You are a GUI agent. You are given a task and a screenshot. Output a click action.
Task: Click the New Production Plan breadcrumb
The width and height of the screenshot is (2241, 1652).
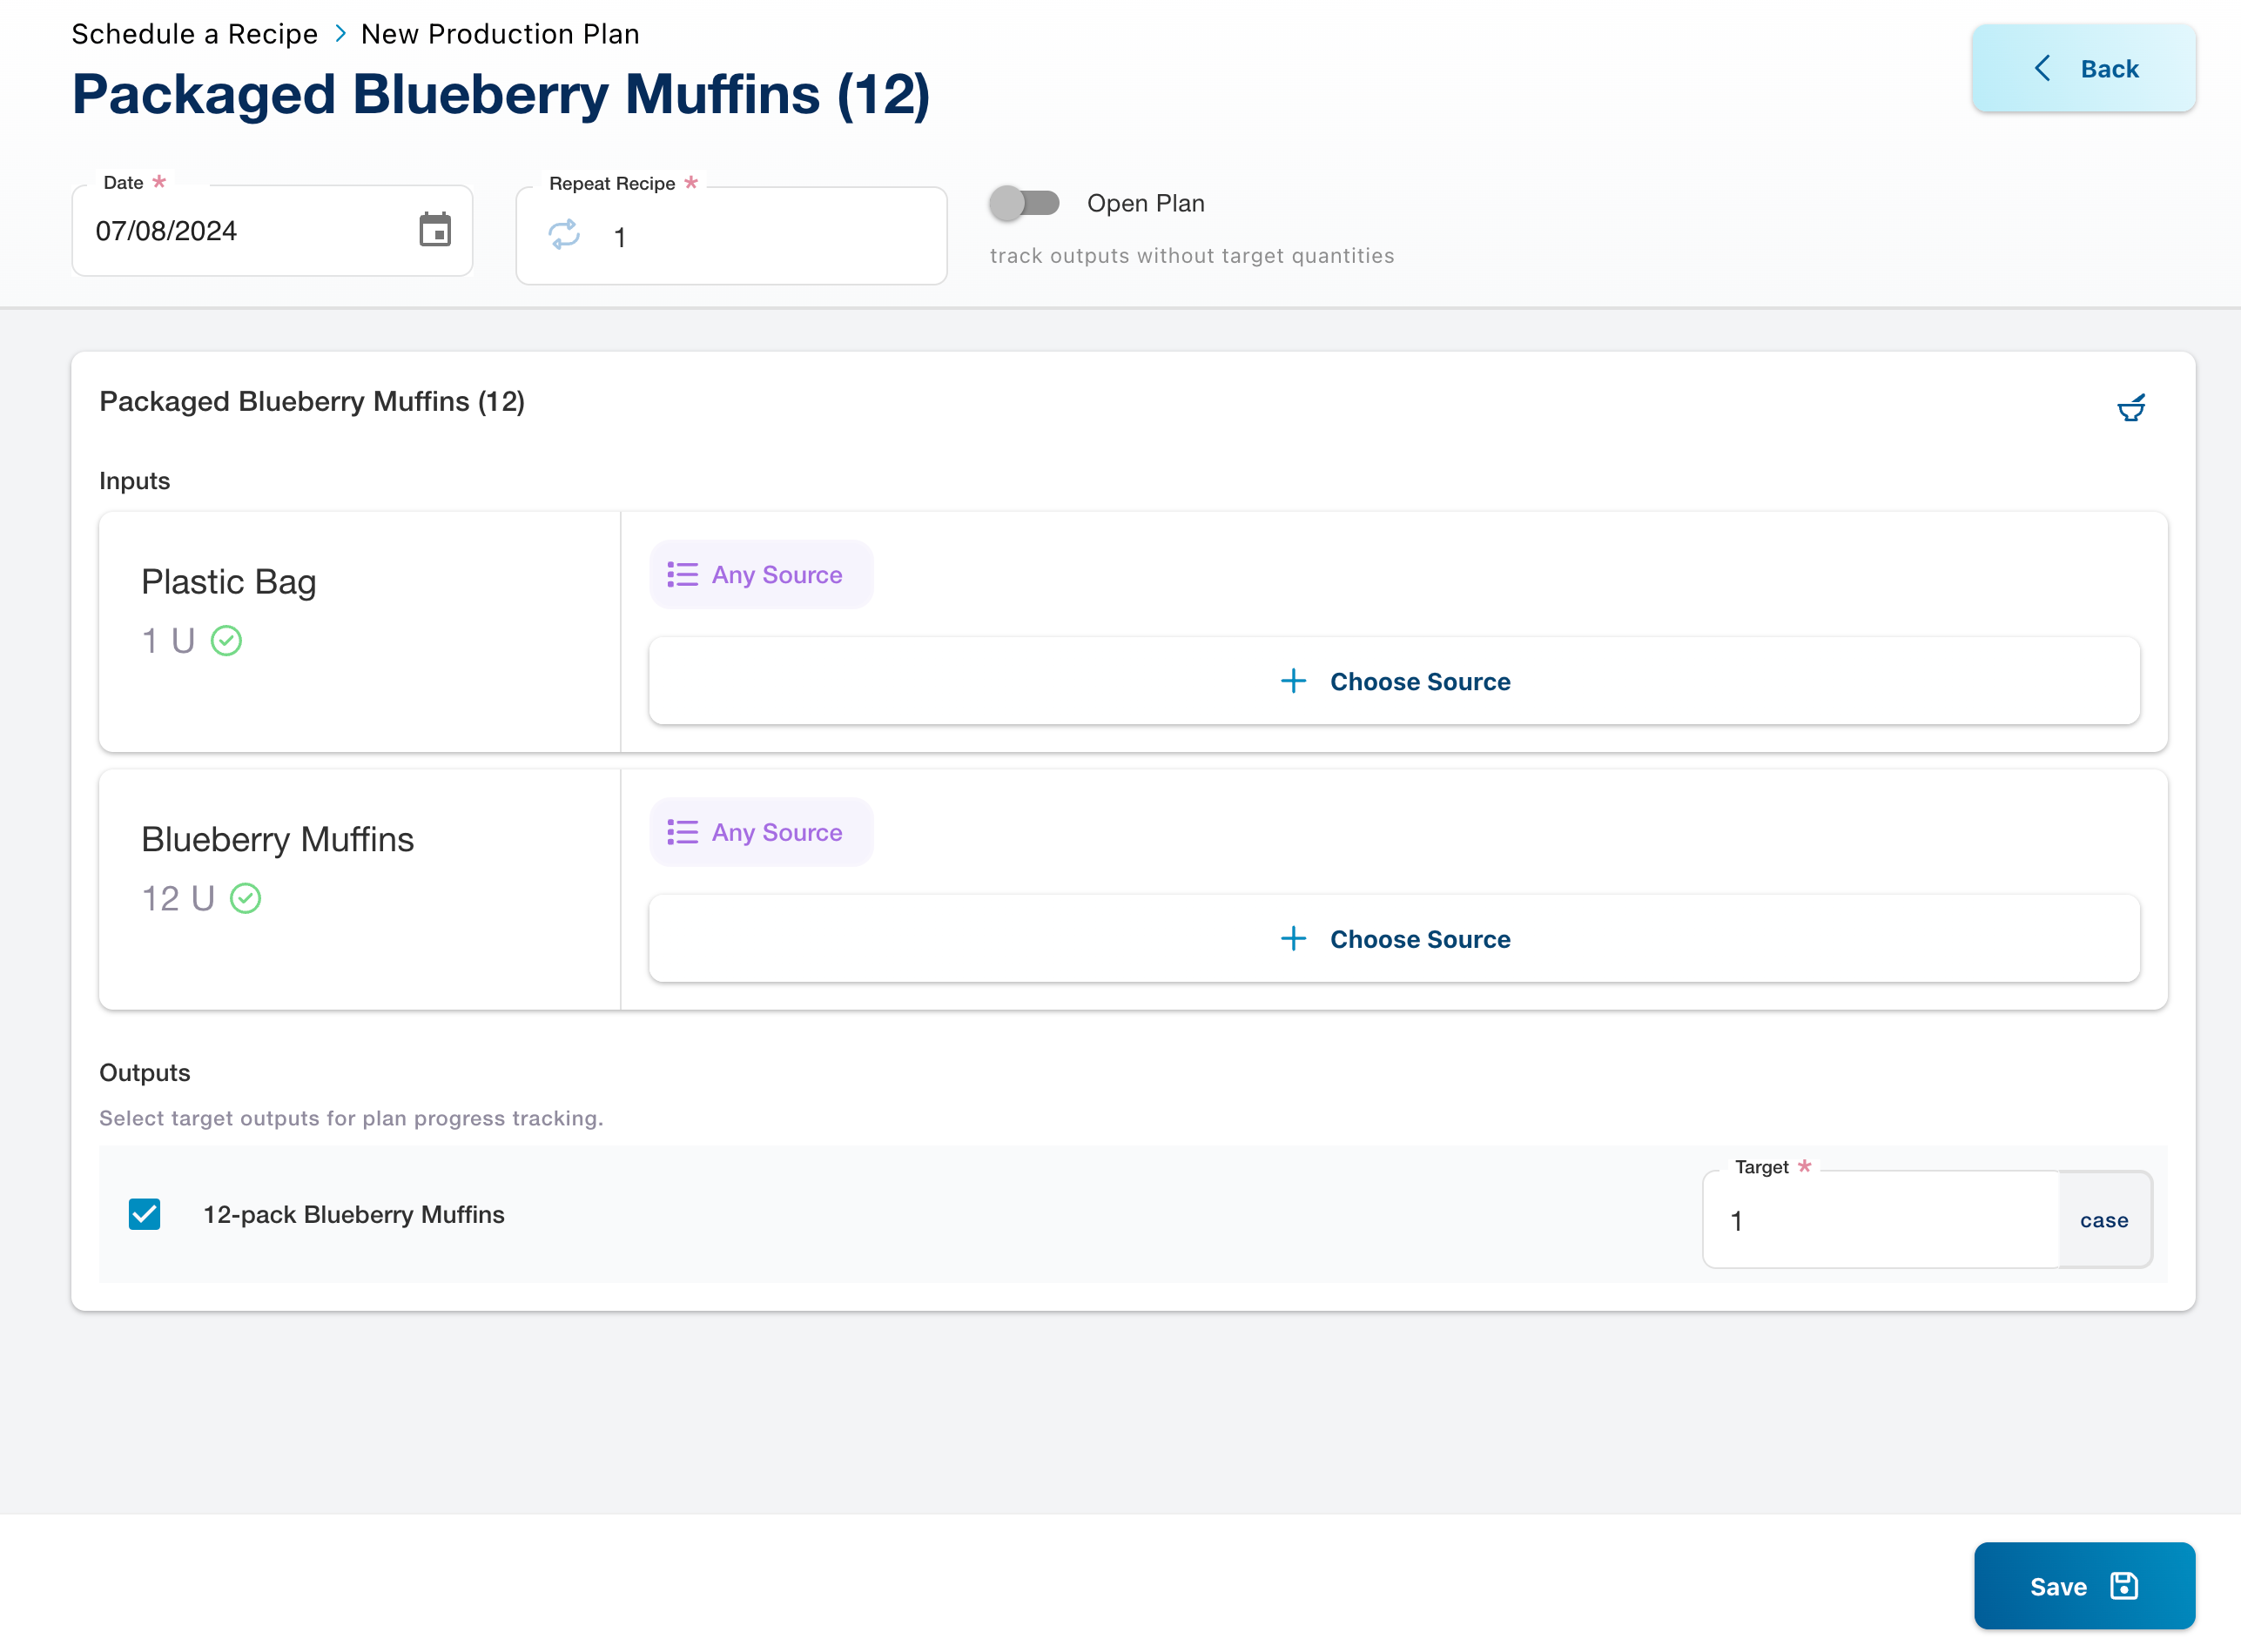(x=500, y=34)
